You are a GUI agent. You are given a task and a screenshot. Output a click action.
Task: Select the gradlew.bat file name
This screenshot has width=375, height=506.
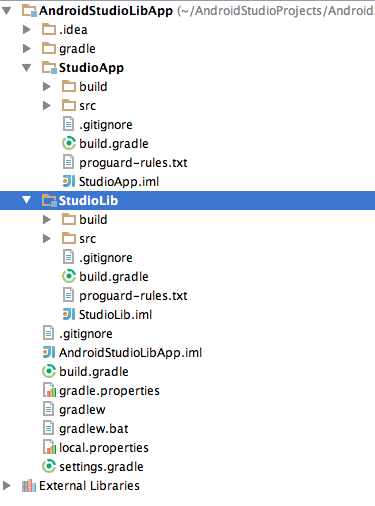tap(94, 429)
